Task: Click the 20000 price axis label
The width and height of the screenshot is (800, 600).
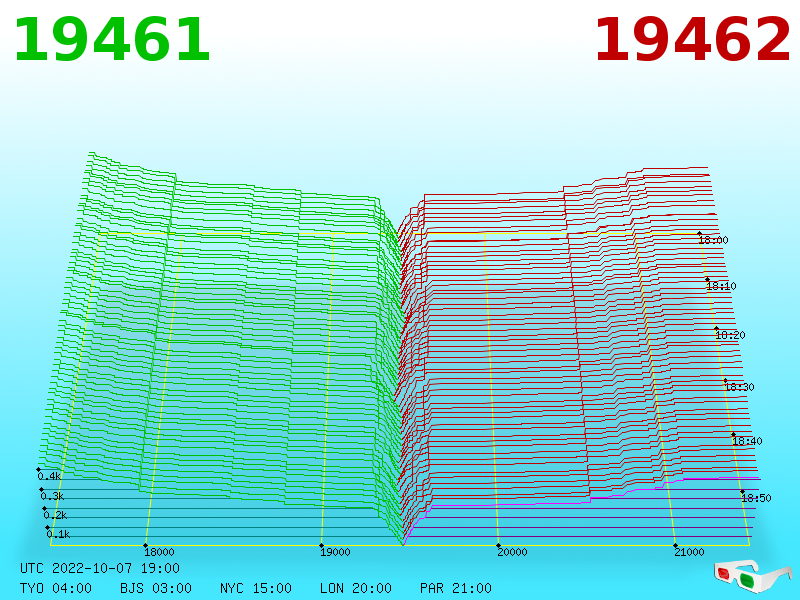Action: (512, 552)
